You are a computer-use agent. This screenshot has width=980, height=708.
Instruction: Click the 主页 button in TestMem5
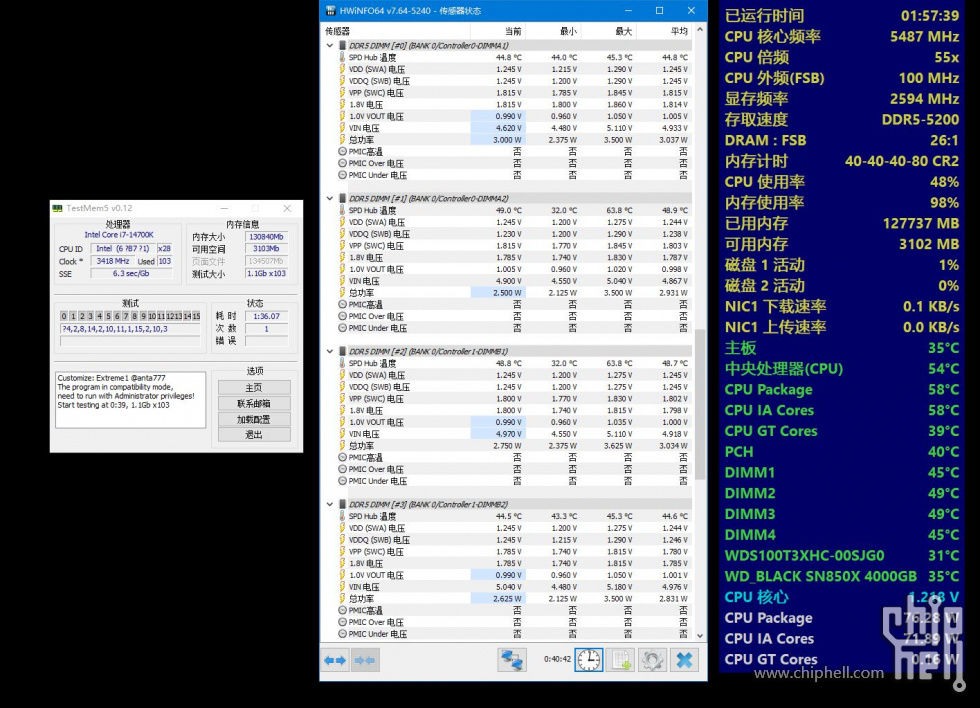point(254,387)
